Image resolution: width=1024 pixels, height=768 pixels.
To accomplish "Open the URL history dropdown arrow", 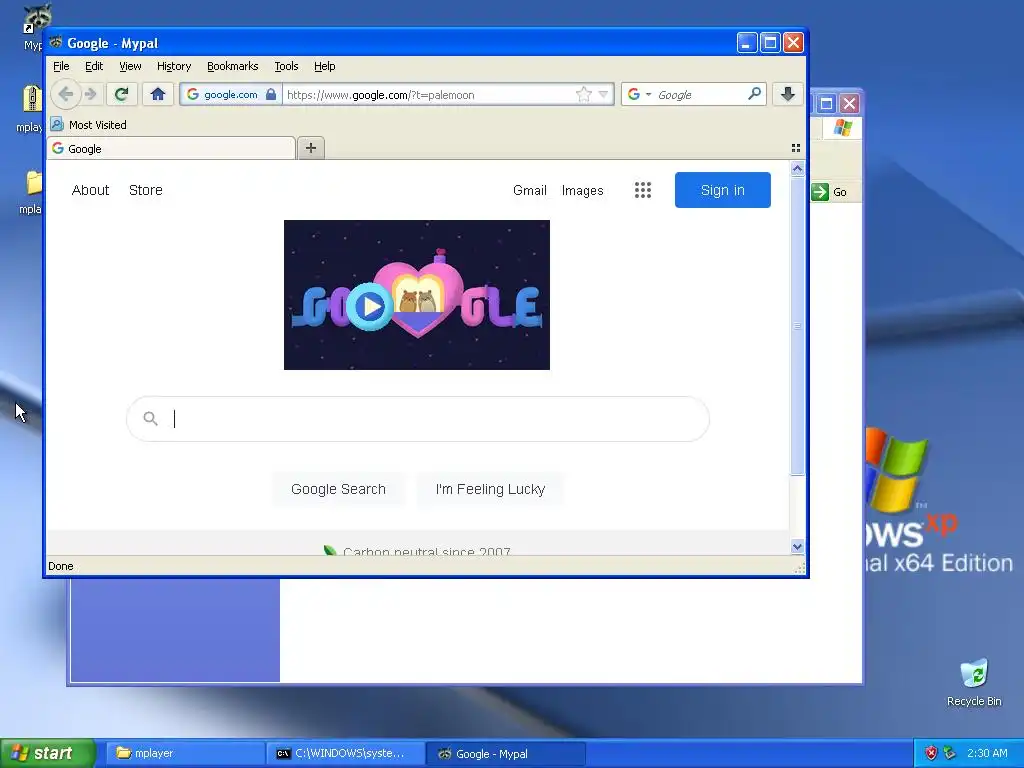I will pyautogui.click(x=603, y=94).
